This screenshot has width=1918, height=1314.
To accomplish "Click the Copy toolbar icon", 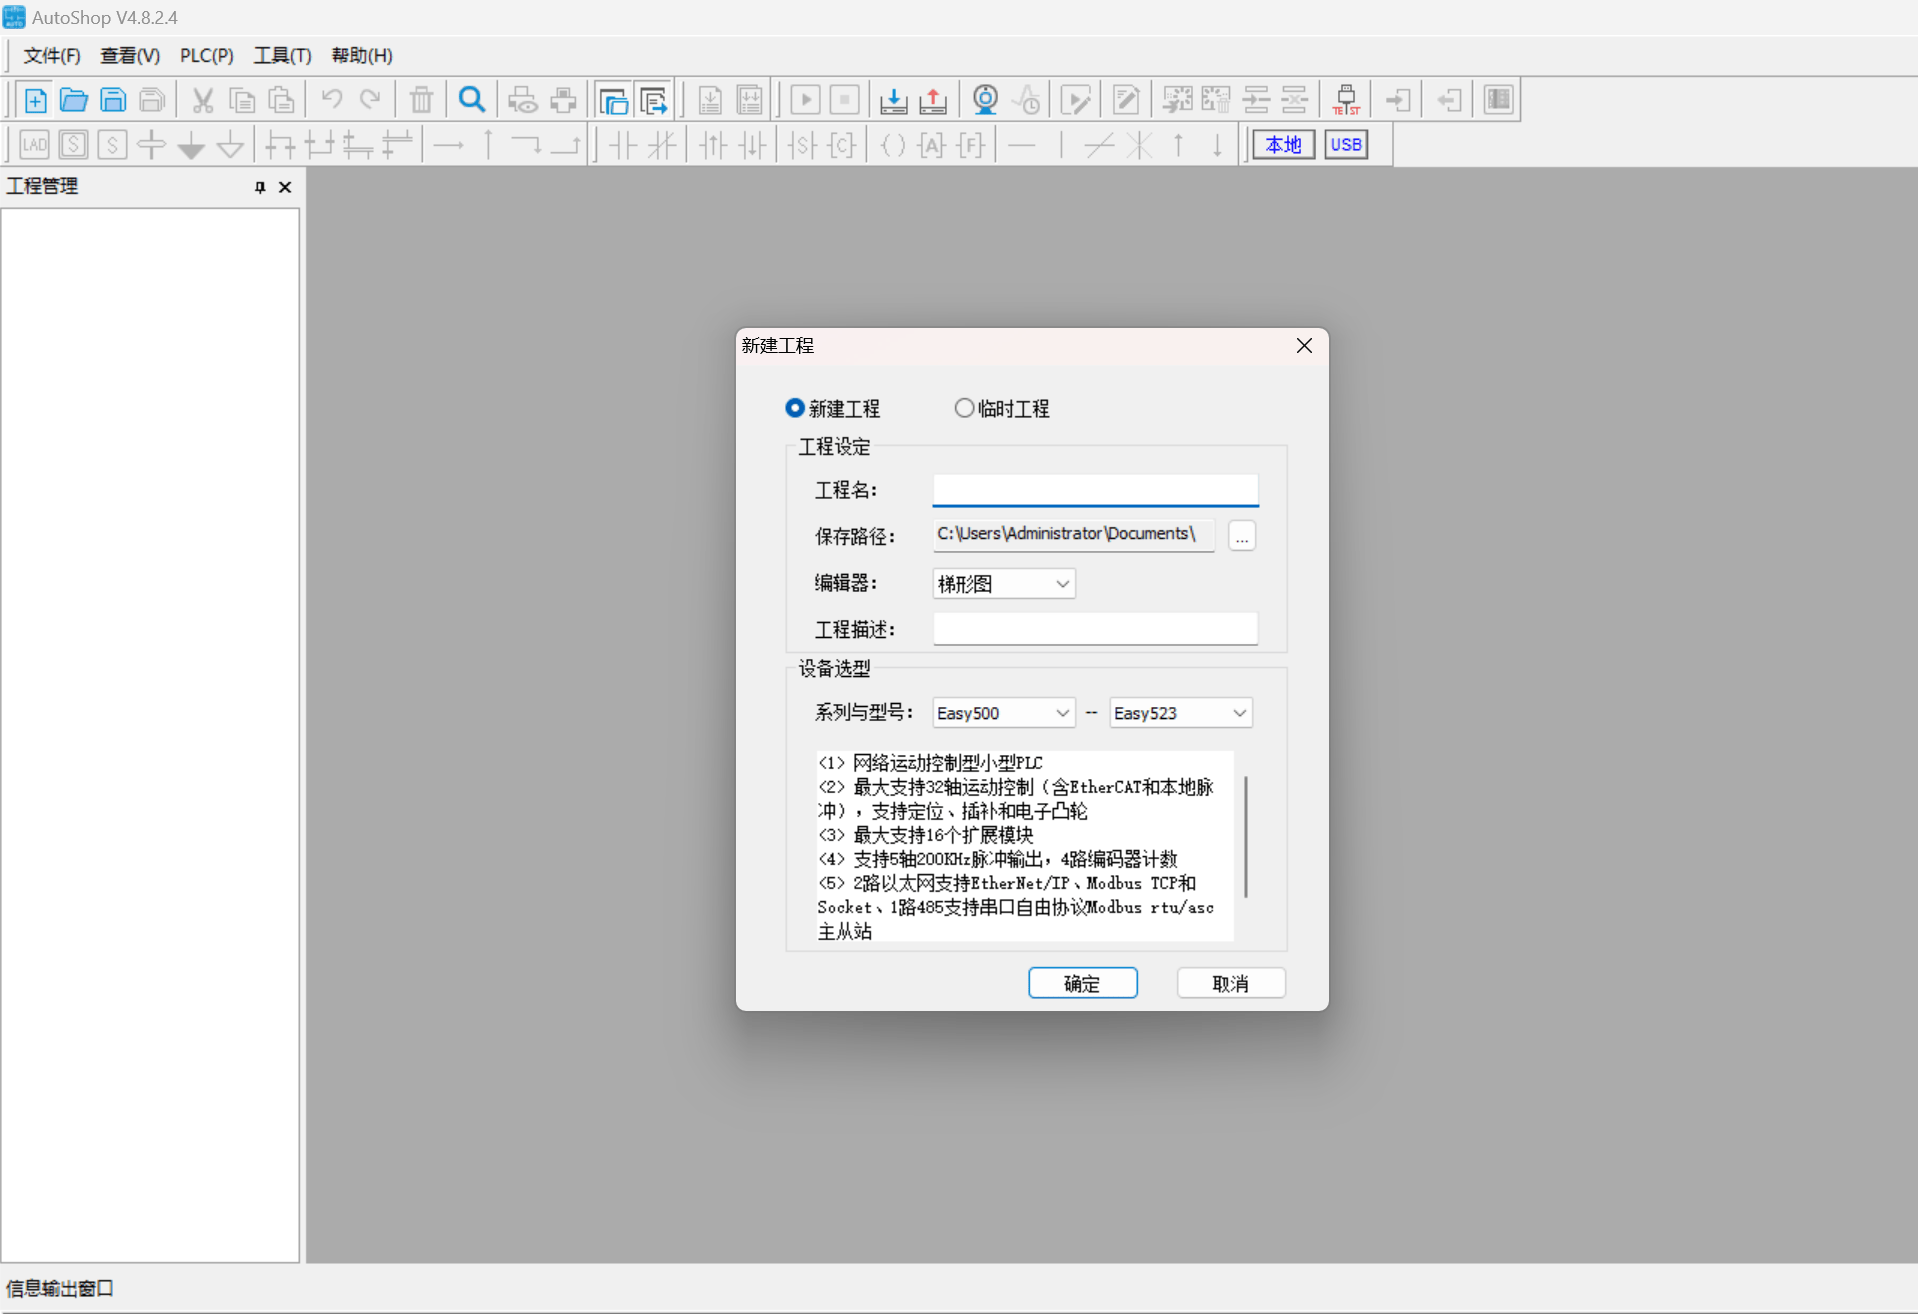I will coord(242,100).
